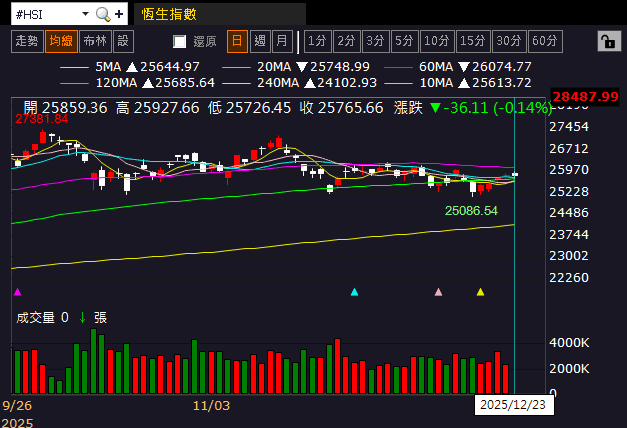Click the cyan triangle marker below chart
Image resolution: width=627 pixels, height=428 pixels.
(x=354, y=292)
